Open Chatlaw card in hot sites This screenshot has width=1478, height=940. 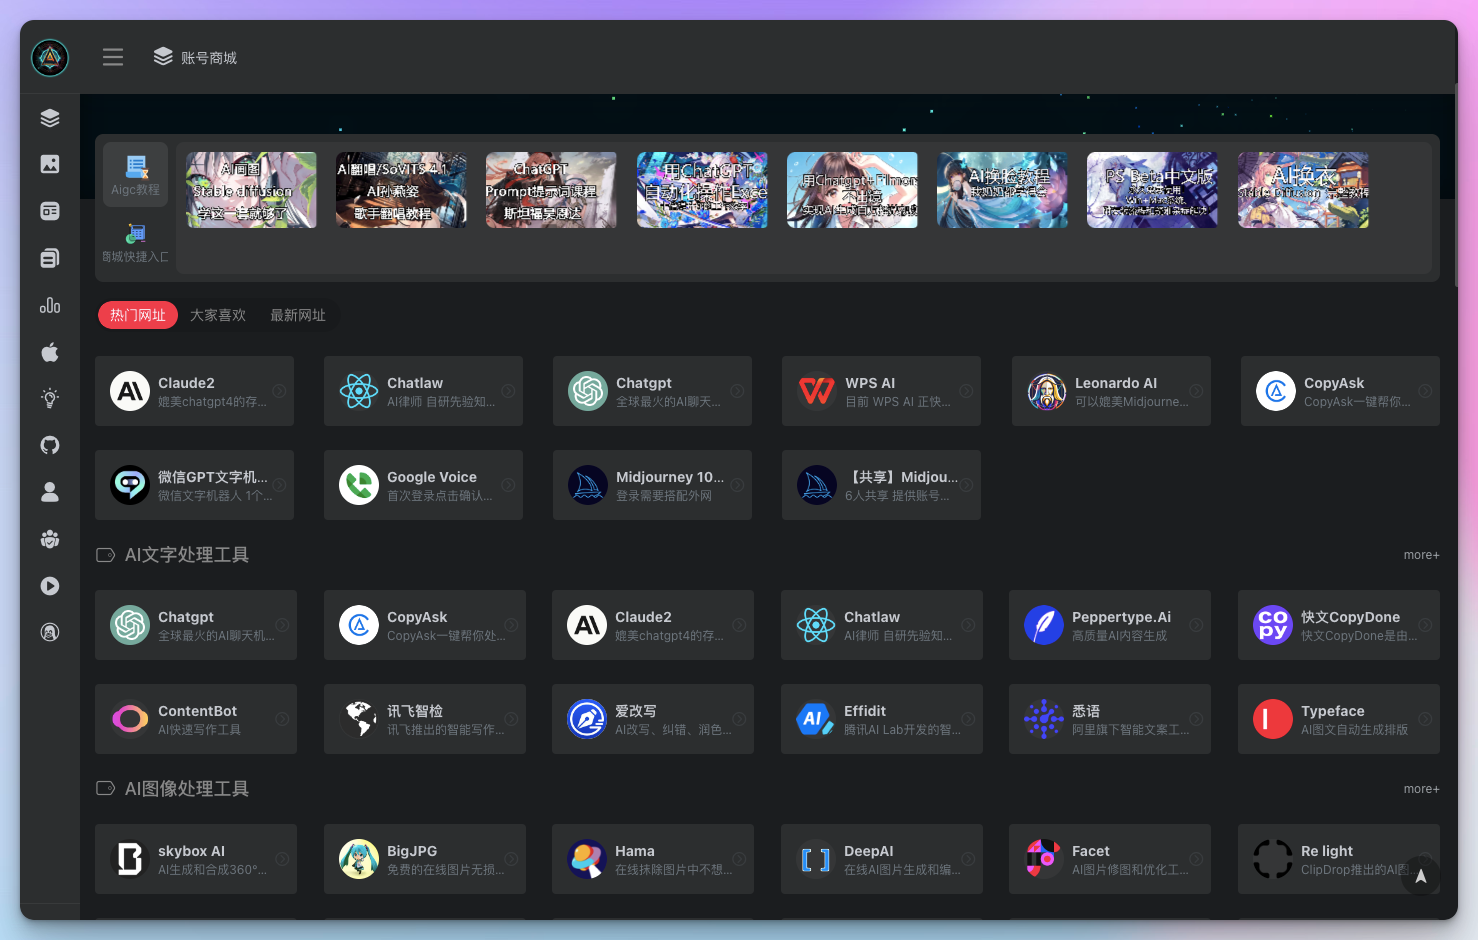423,391
